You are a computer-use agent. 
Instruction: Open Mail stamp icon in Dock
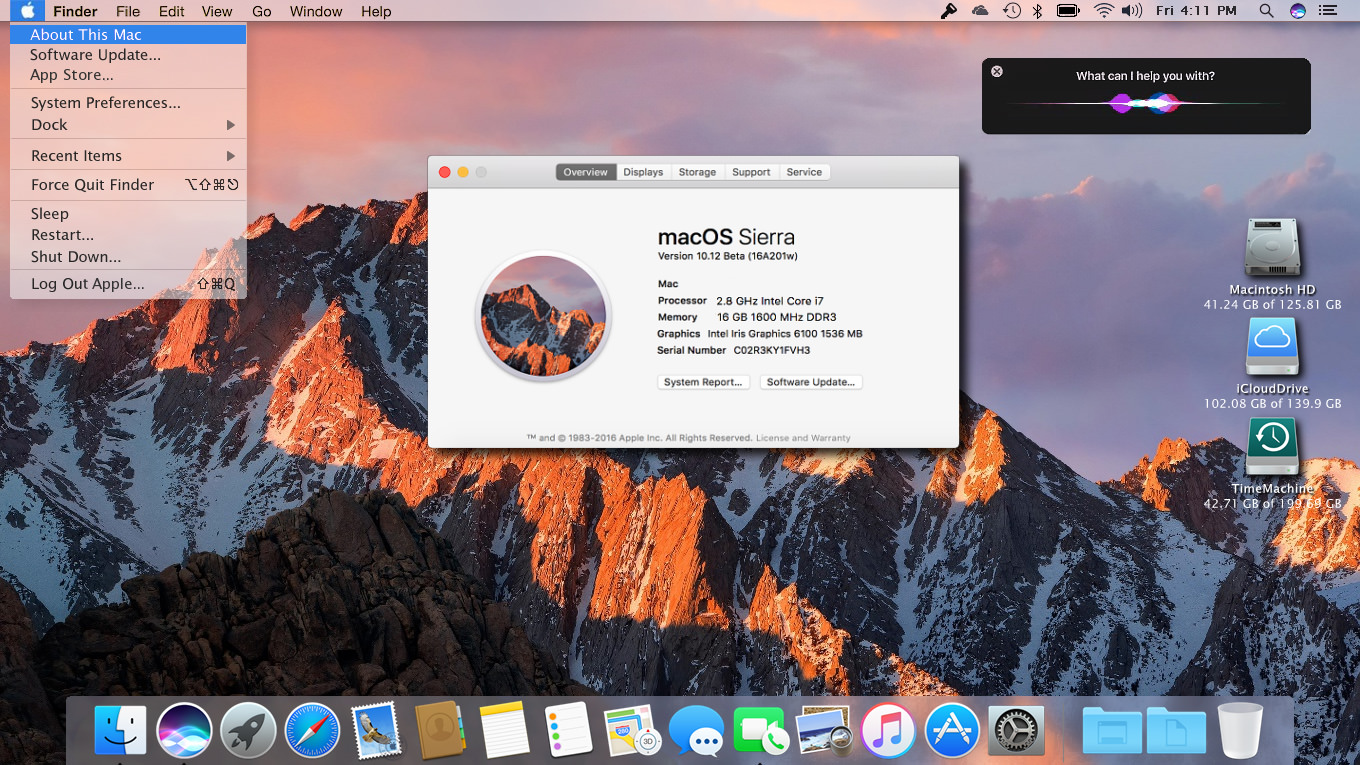[x=376, y=730]
